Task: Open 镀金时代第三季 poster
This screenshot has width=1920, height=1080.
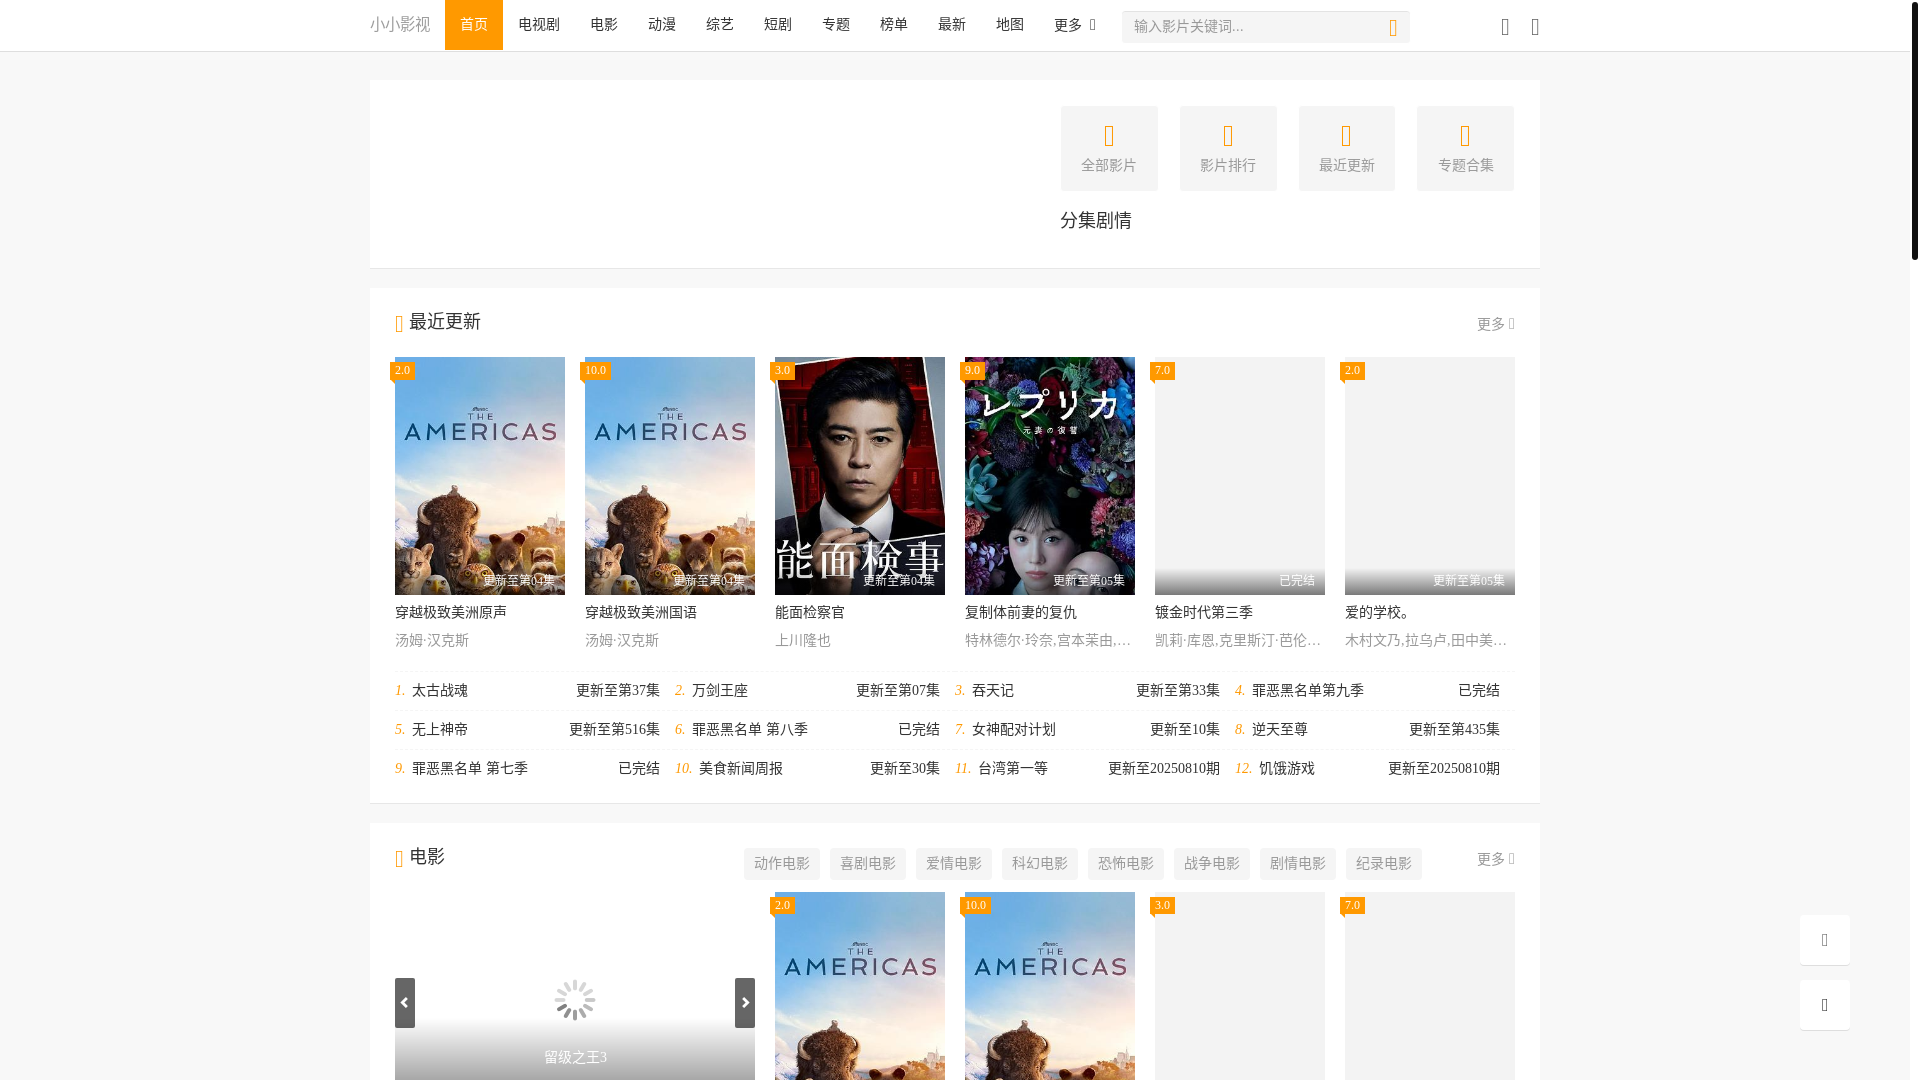Action: point(1240,476)
